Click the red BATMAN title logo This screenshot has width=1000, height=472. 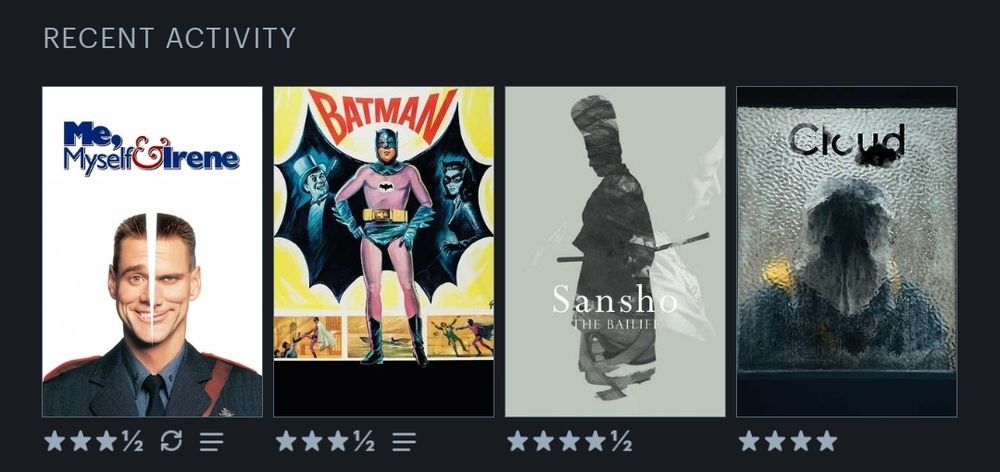[x=383, y=115]
